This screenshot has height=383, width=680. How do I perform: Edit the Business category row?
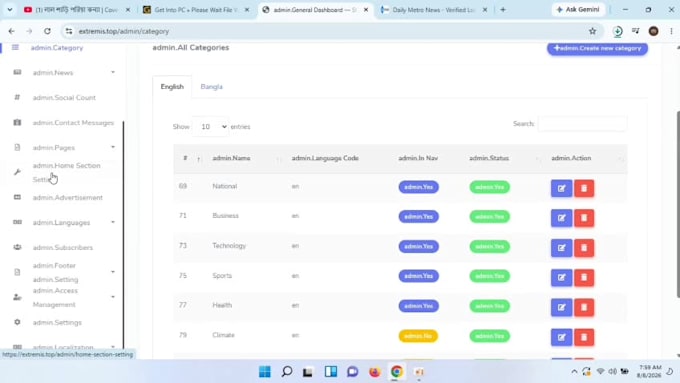pos(561,218)
